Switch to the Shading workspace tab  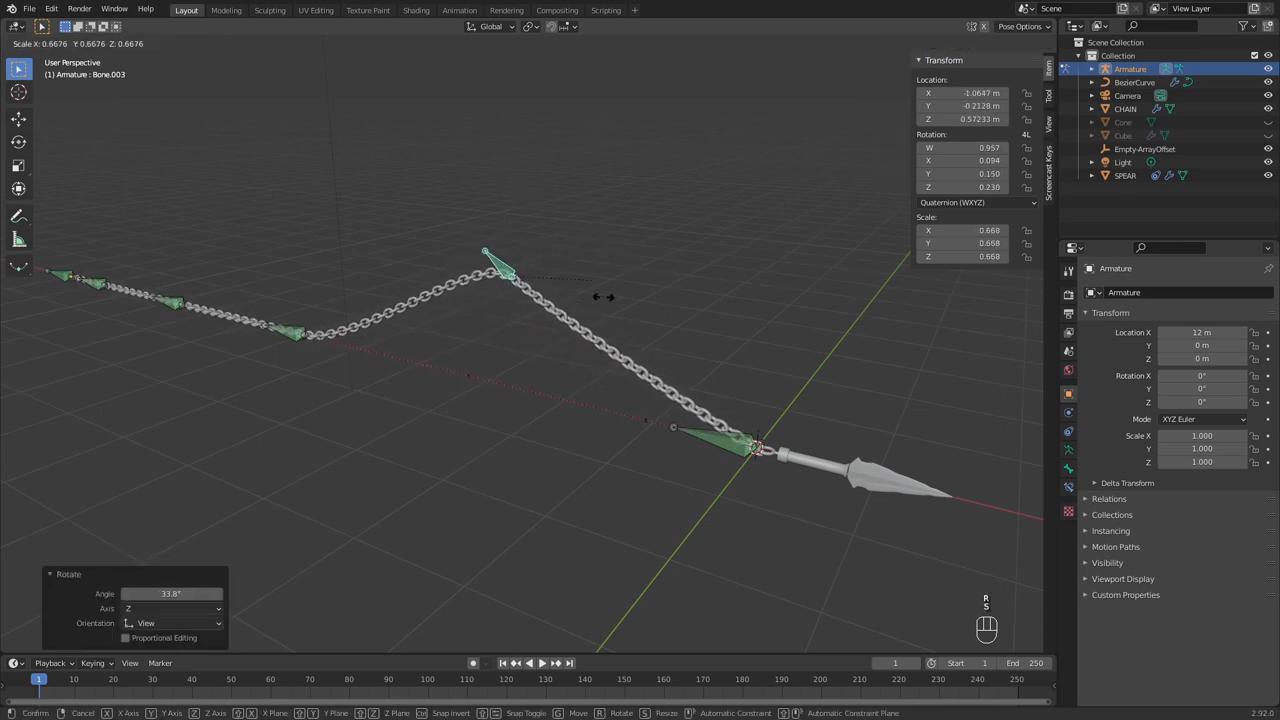(415, 10)
